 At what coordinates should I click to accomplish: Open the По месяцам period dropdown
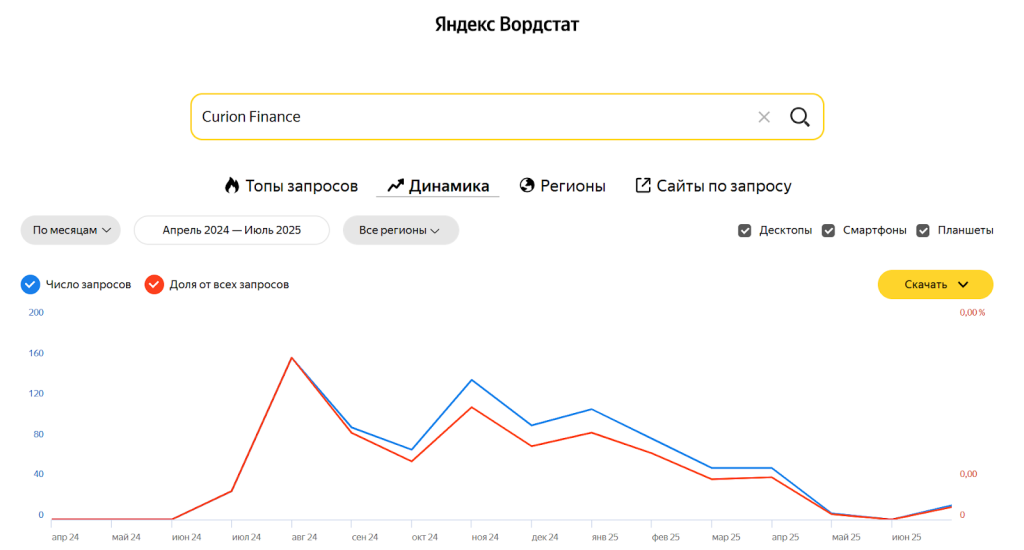point(71,230)
